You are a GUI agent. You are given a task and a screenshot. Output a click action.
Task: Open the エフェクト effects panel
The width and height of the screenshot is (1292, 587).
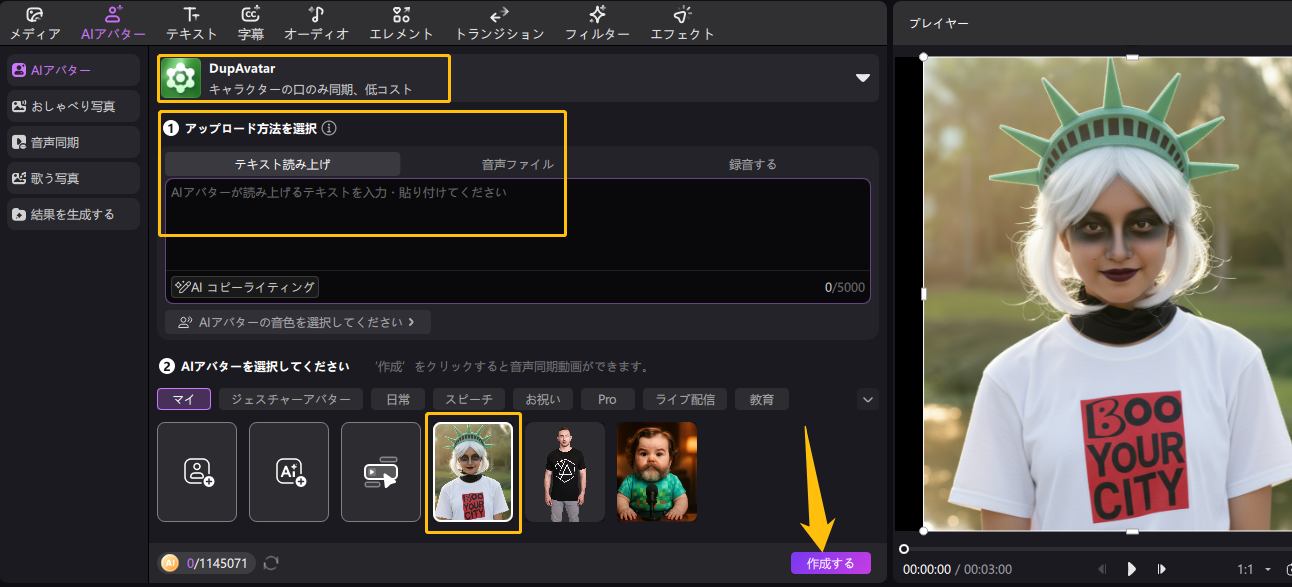682,23
